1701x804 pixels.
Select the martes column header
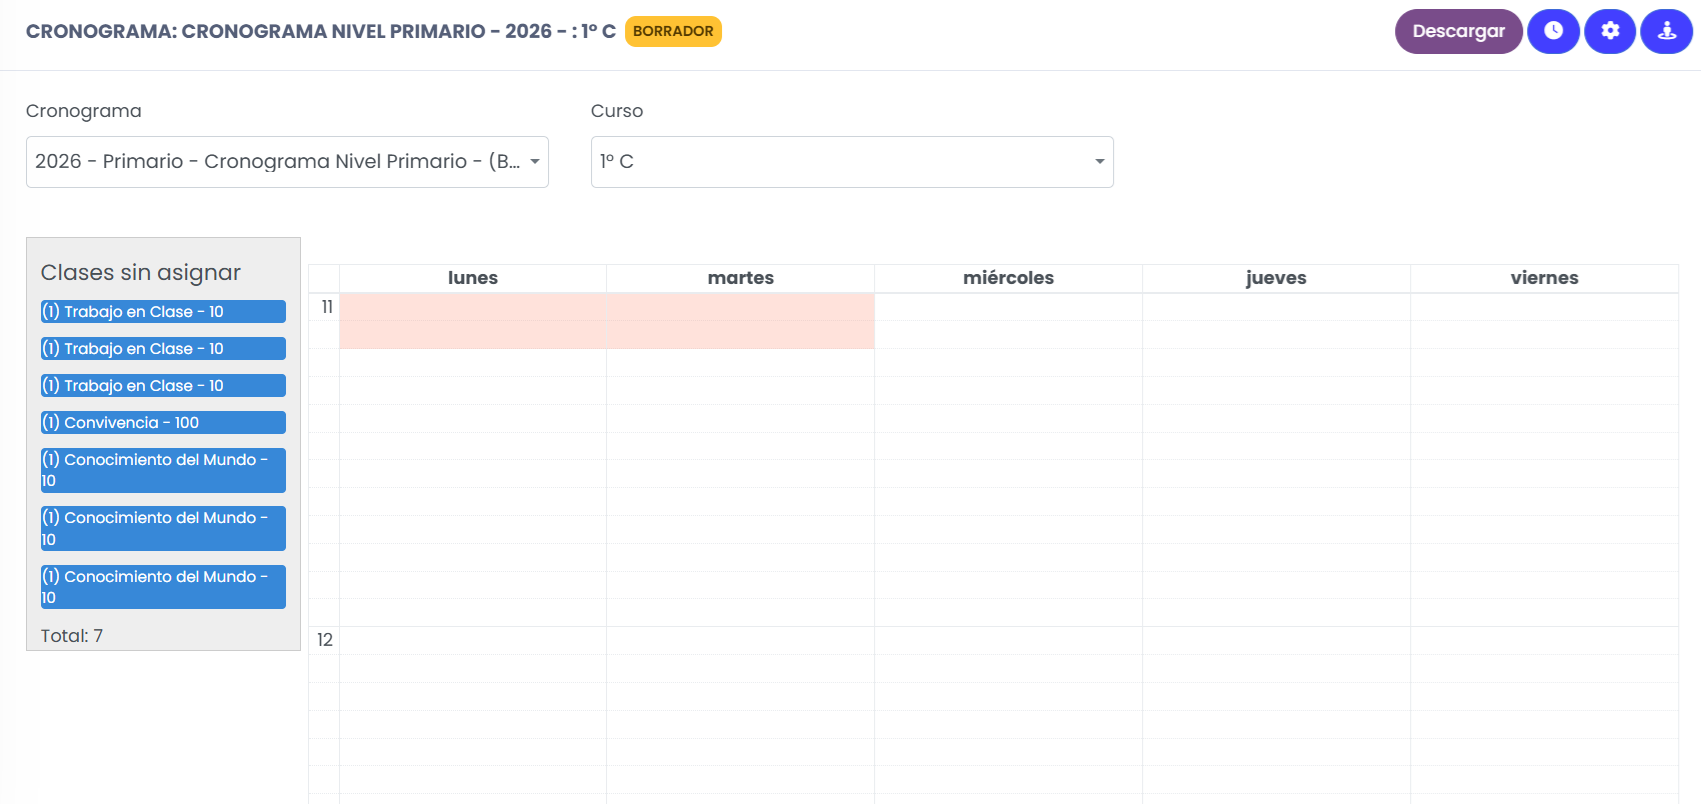pos(741,278)
